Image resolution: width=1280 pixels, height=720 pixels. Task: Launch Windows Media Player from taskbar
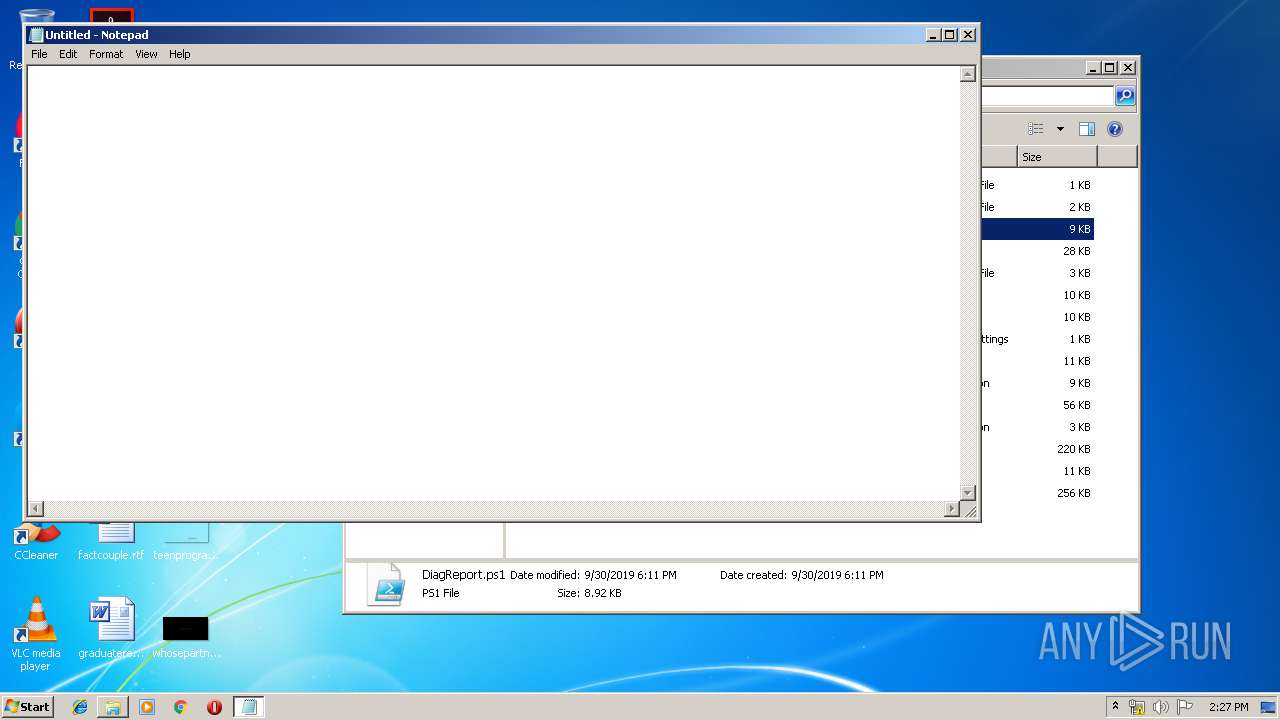147,707
